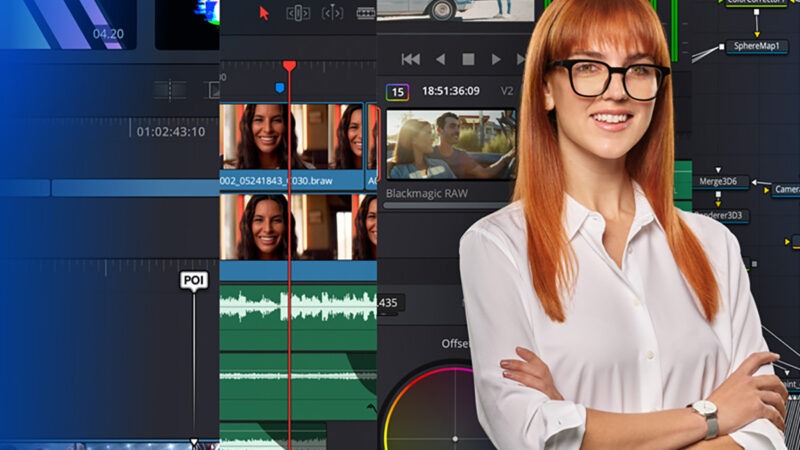
Task: Activate the dynamic trim mode tool
Action: coord(332,13)
